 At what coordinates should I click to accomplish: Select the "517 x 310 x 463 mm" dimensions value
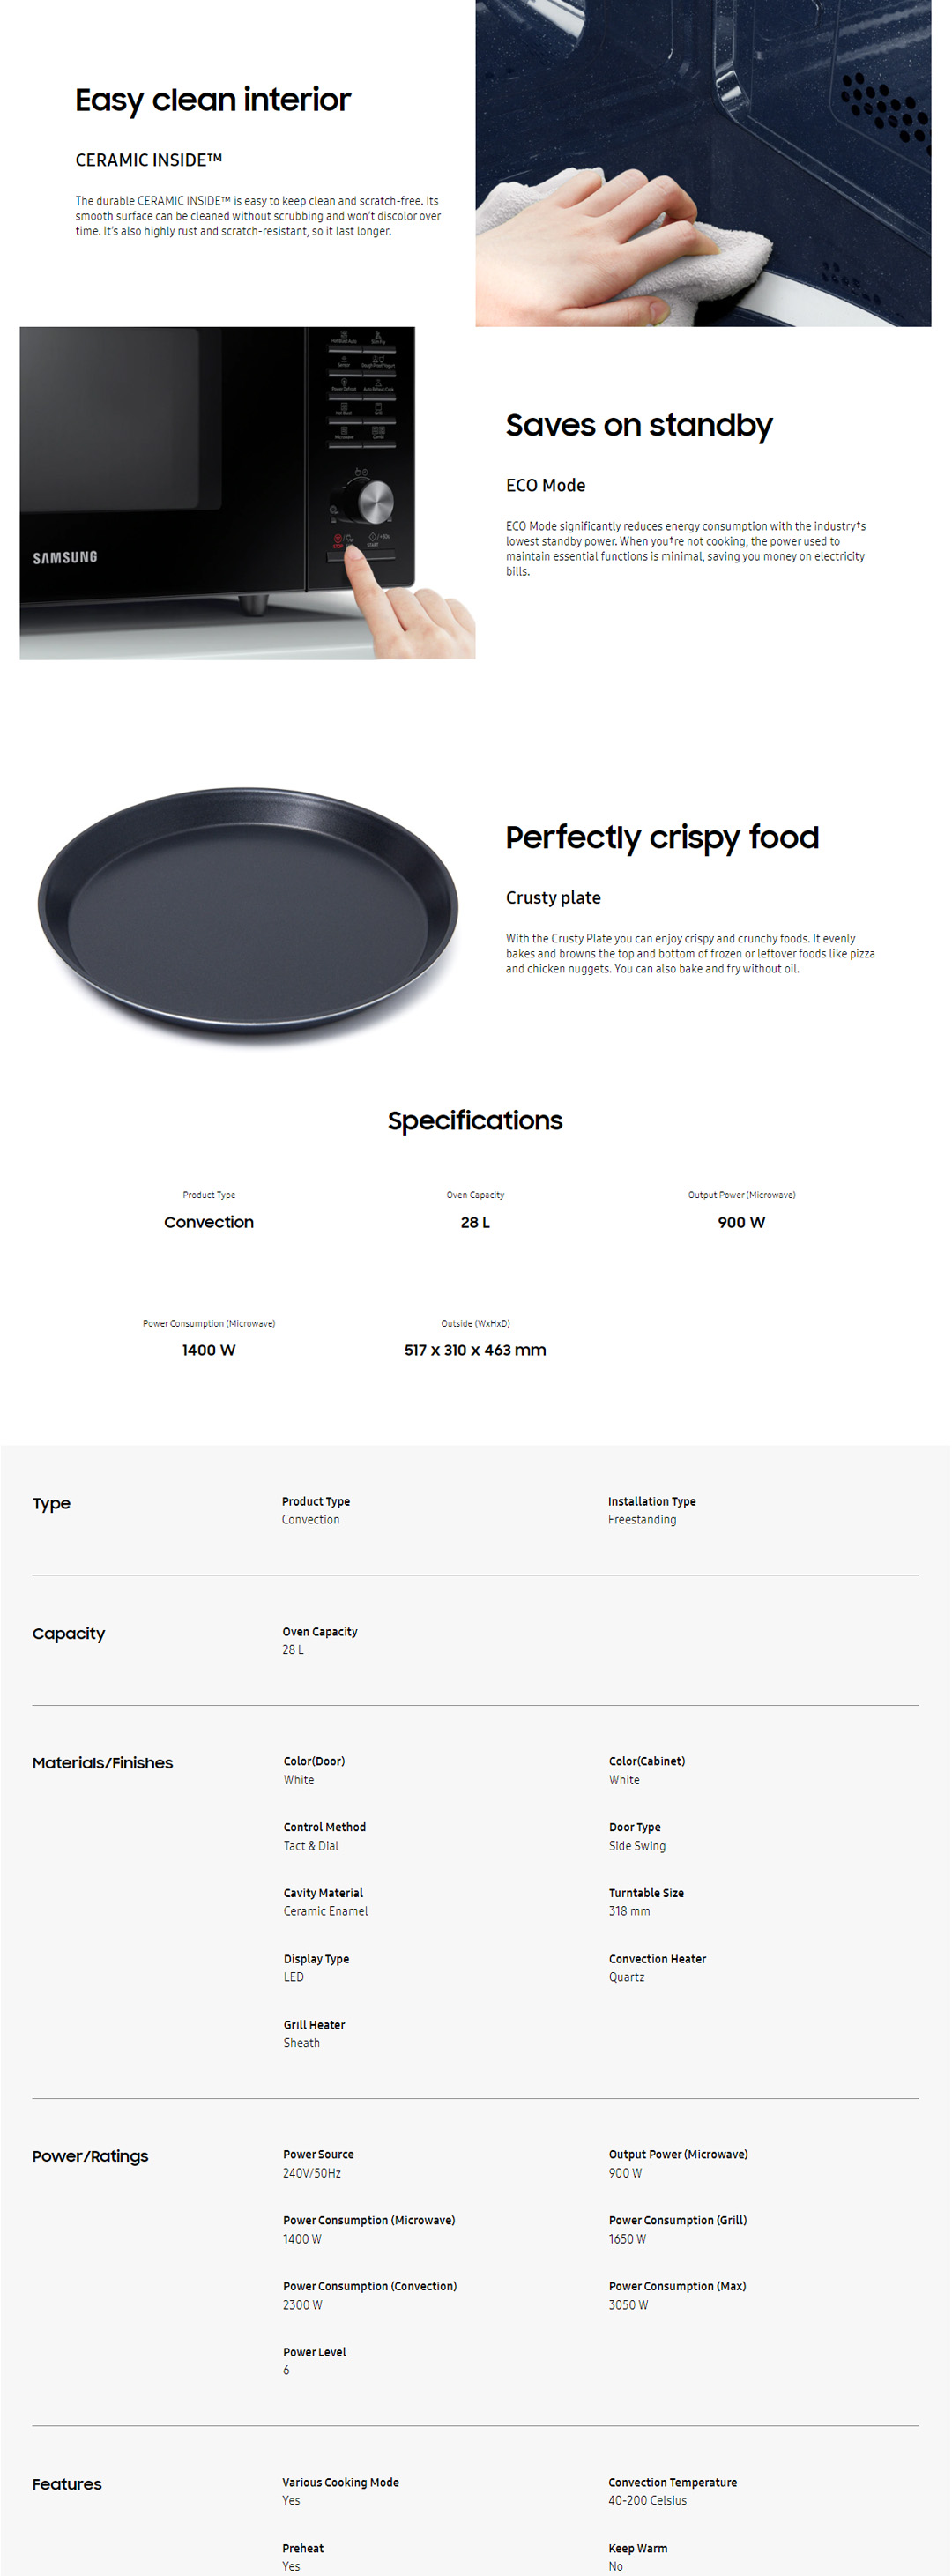[x=475, y=1350]
